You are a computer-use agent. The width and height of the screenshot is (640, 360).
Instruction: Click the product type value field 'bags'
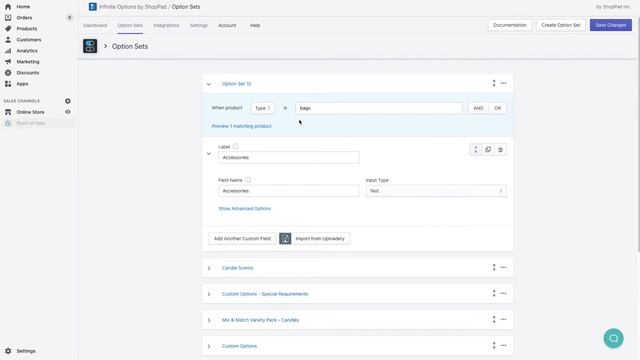[379, 108]
